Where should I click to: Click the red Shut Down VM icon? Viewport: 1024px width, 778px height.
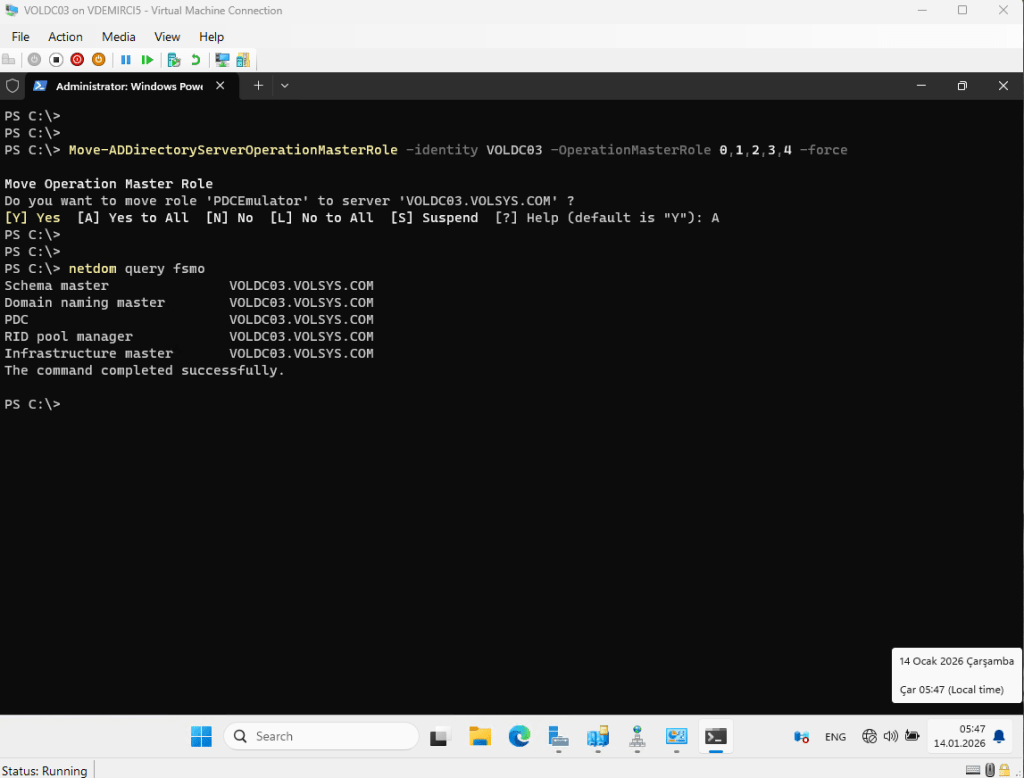tap(77, 60)
